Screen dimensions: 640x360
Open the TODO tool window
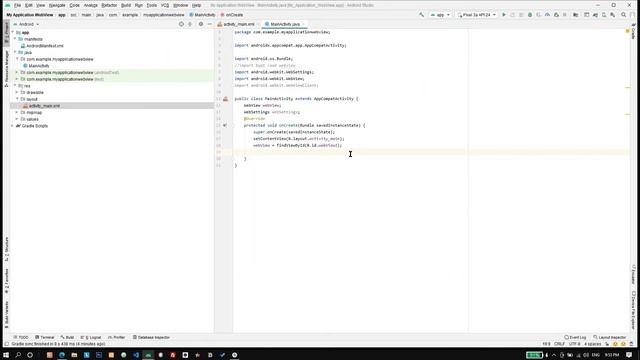[x=21, y=337]
